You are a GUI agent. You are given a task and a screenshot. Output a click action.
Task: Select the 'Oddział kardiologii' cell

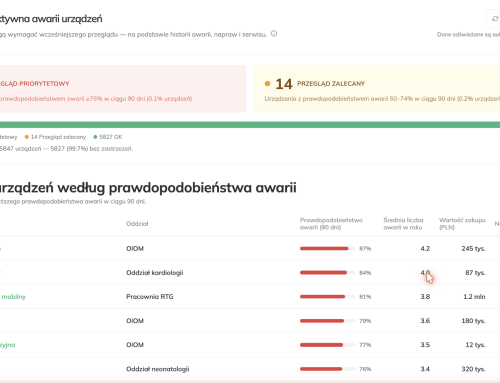pyautogui.click(x=155, y=273)
